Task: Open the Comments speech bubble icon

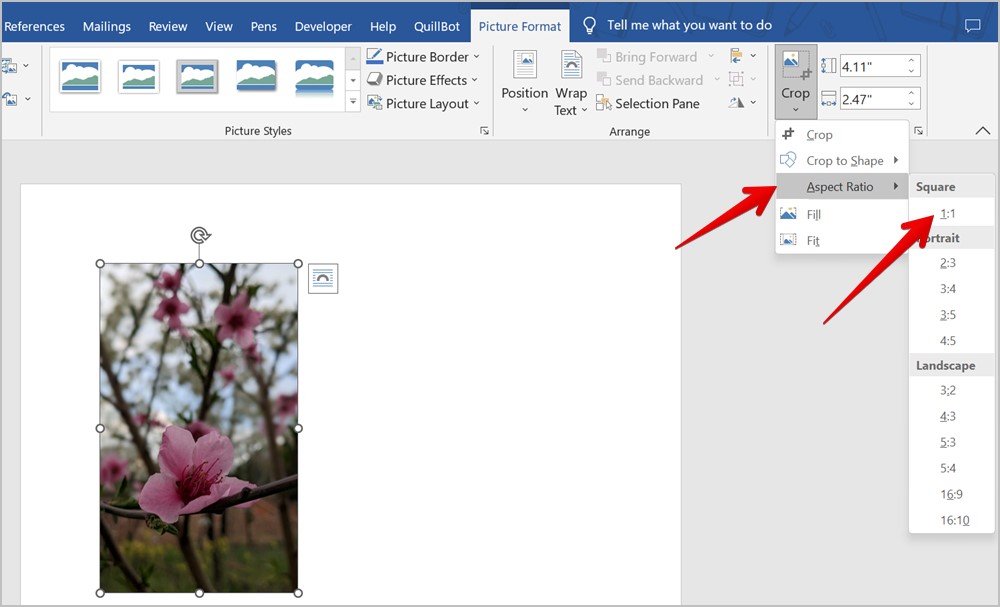Action: (x=972, y=26)
